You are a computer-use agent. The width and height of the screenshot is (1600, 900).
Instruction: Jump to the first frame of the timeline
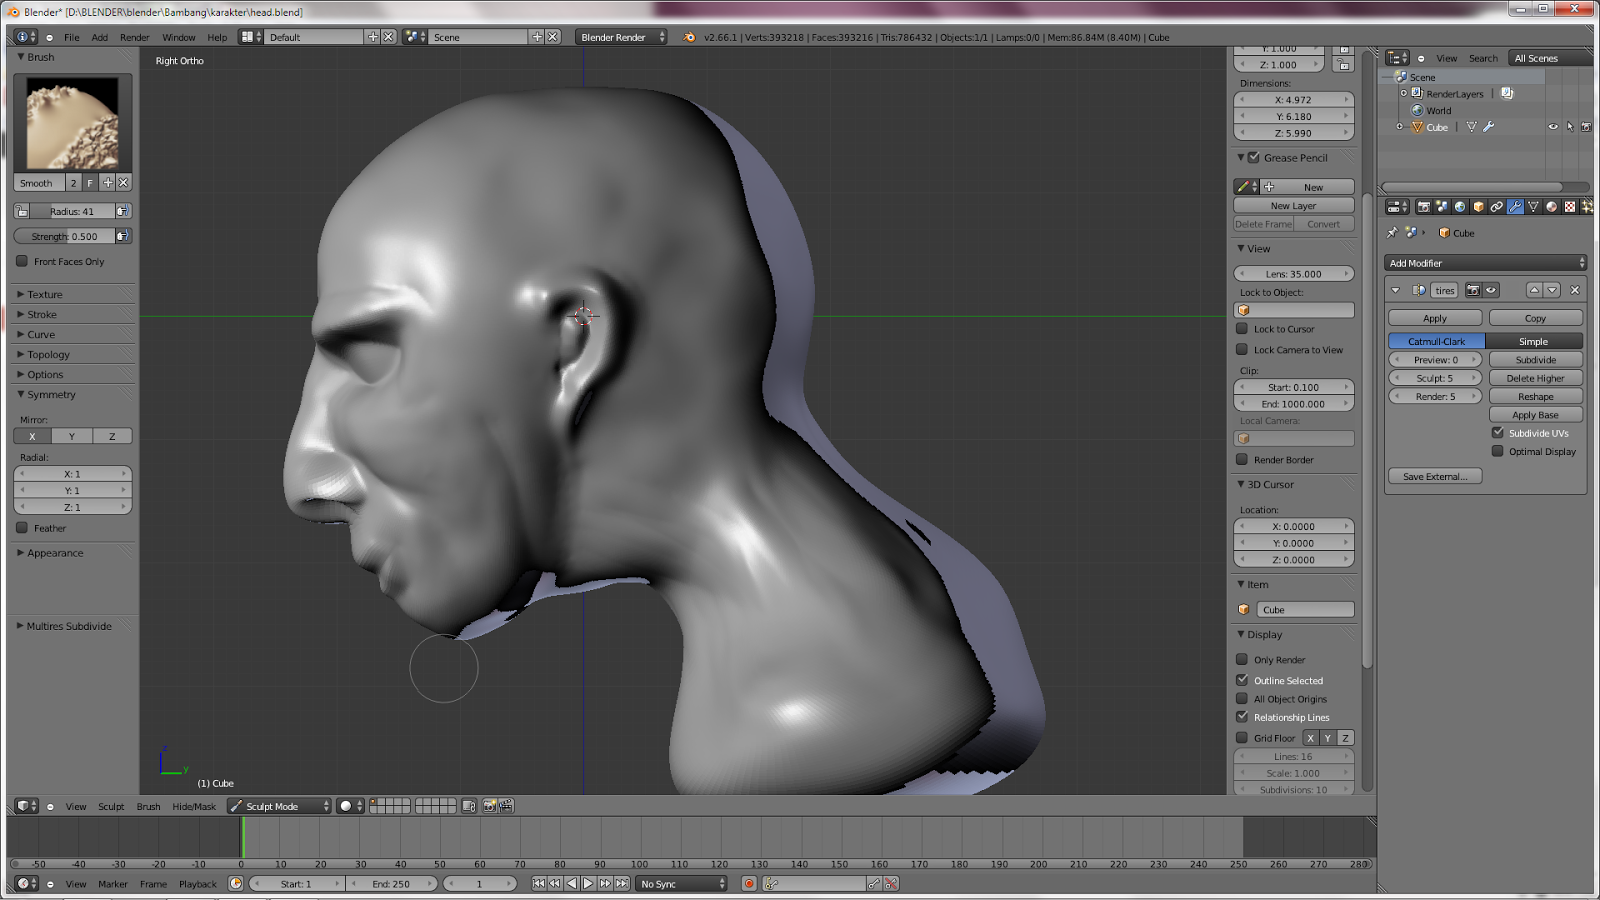tap(539, 884)
